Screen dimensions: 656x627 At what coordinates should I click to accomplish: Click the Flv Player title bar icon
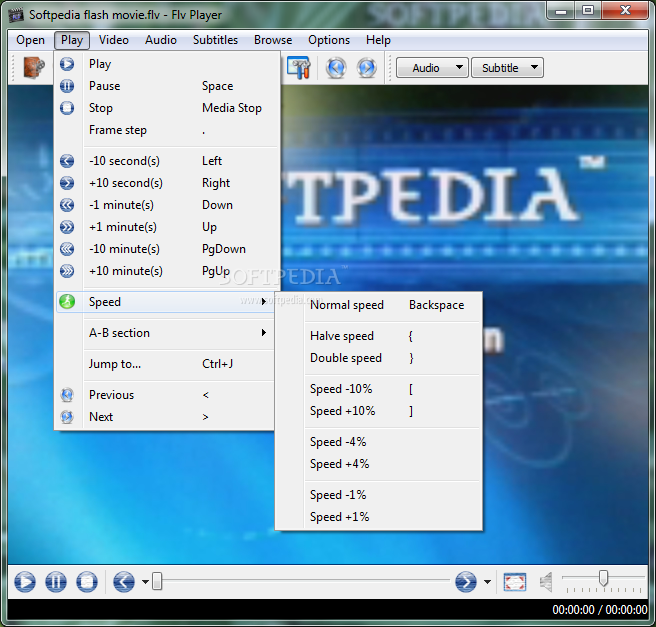coord(16,15)
